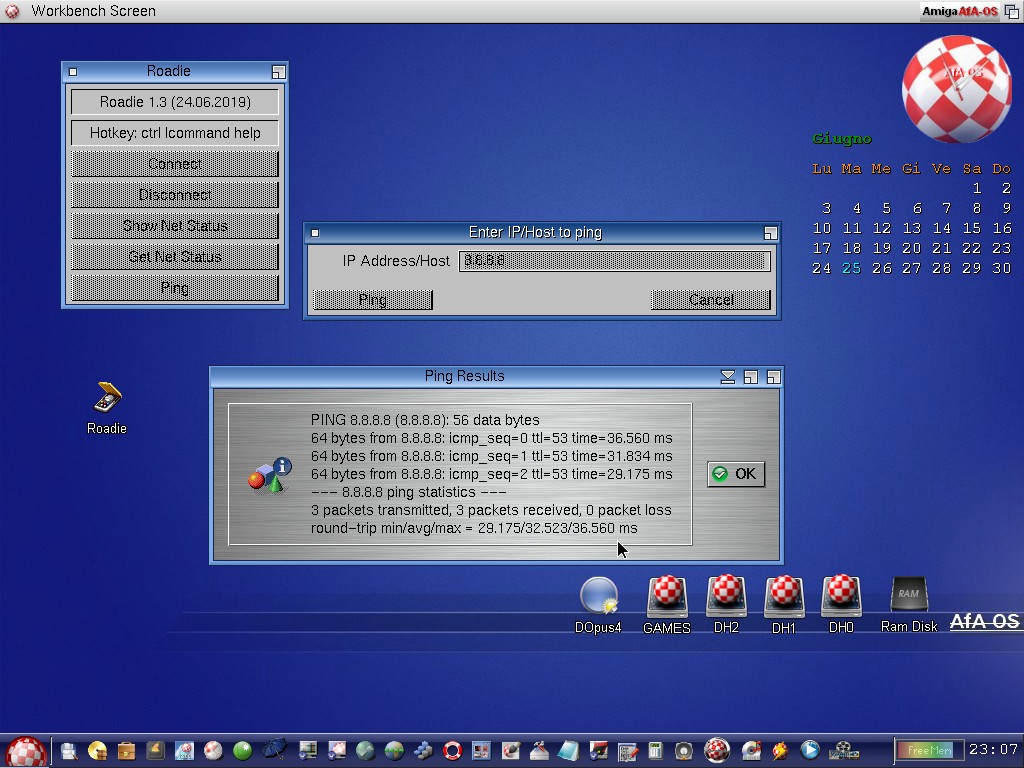Click the lifebuoy icon in the taskbar
The height and width of the screenshot is (768, 1024).
[452, 750]
